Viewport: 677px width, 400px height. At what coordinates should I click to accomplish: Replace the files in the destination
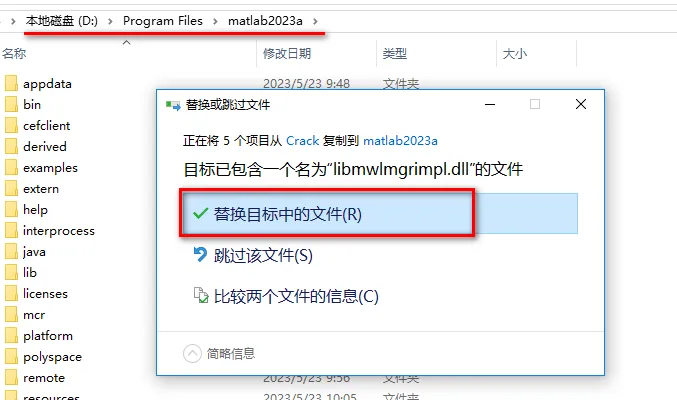380,213
